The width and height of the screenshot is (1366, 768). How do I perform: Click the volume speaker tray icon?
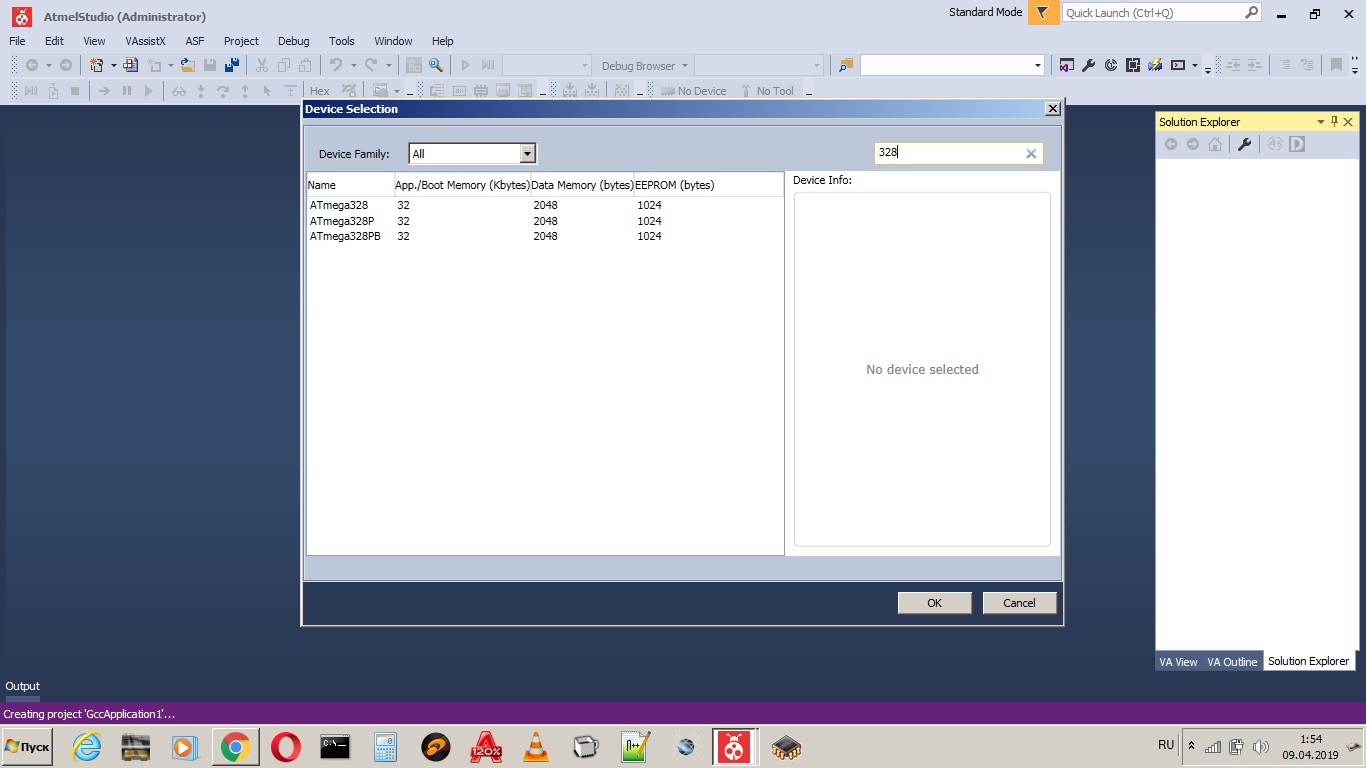pyautogui.click(x=1260, y=747)
